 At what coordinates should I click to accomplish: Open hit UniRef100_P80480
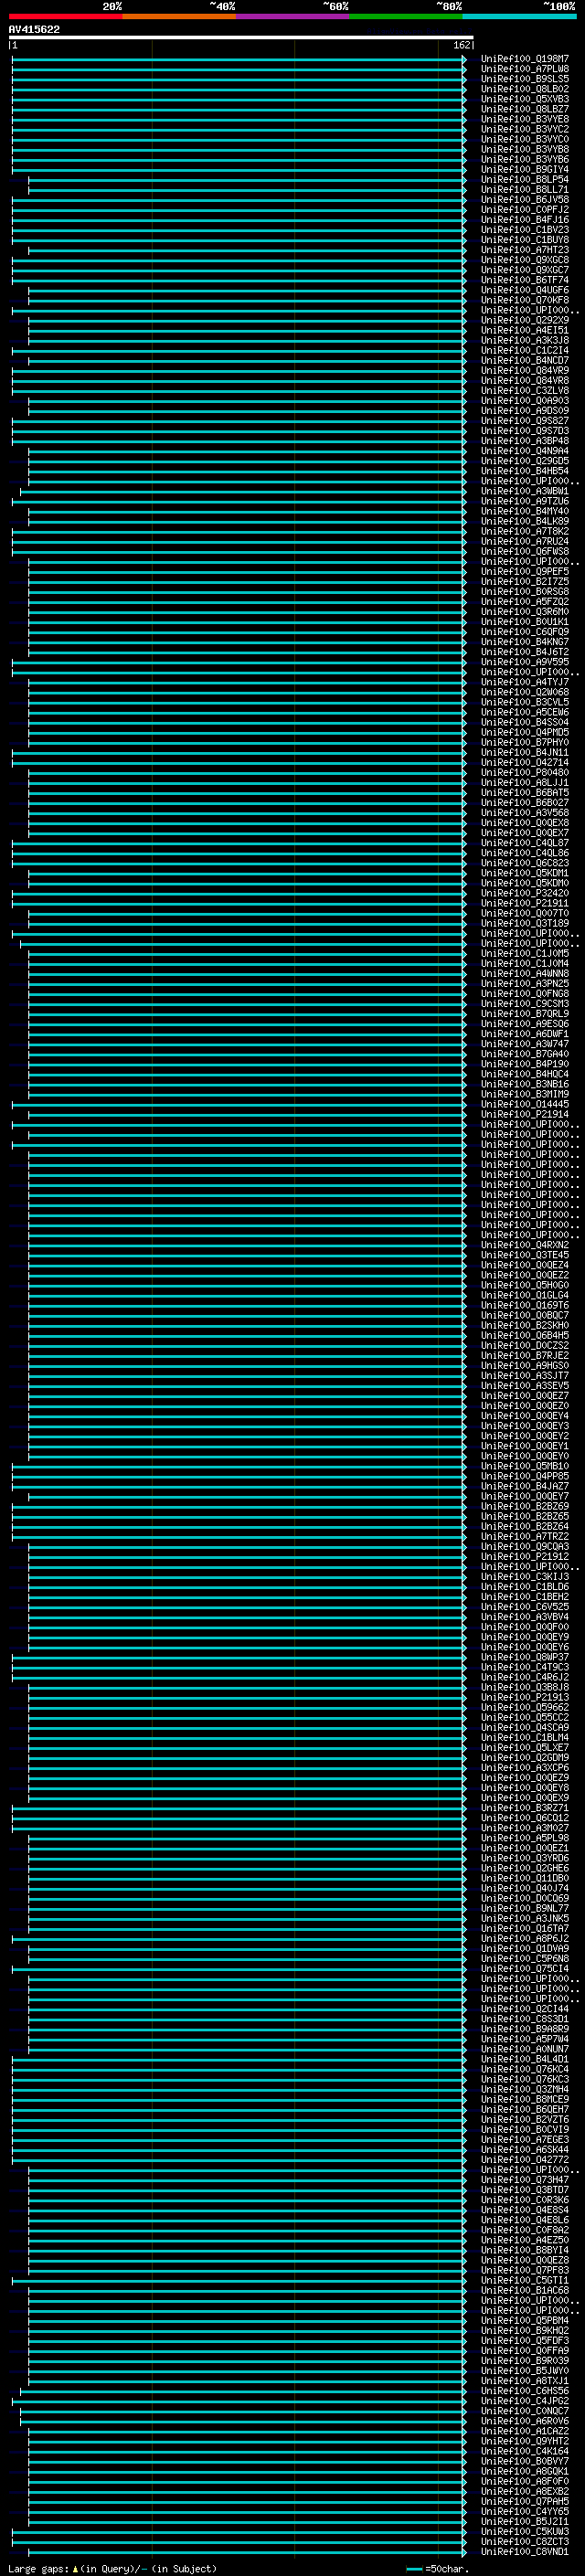click(524, 773)
